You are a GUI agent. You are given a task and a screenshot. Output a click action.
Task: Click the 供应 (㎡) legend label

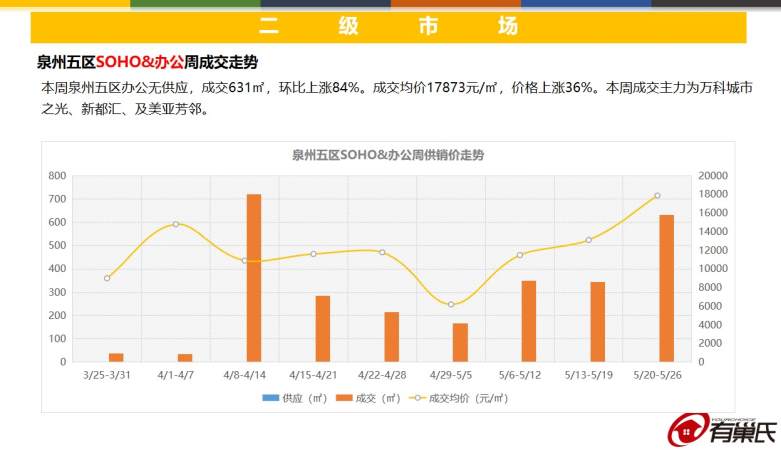point(304,398)
